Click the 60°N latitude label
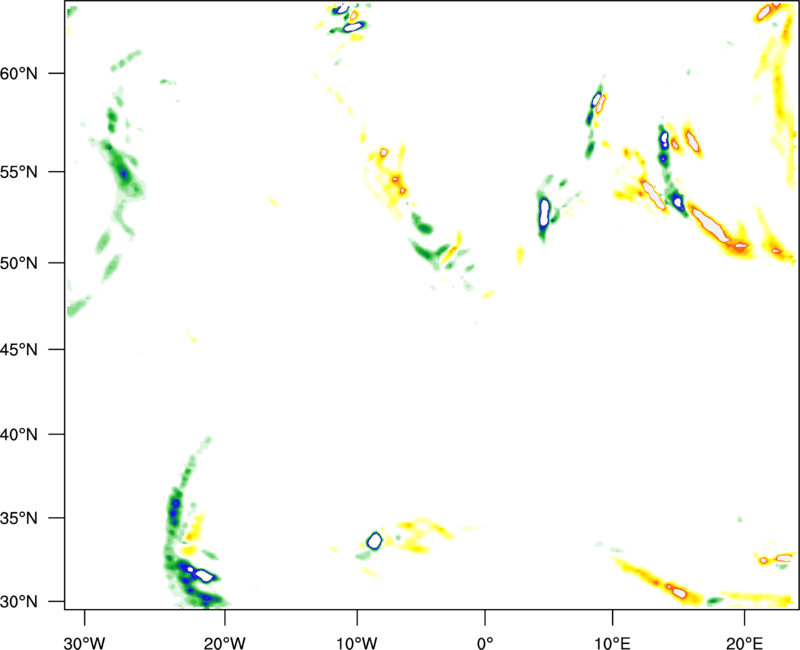This screenshot has height=650, width=800. click(19, 73)
